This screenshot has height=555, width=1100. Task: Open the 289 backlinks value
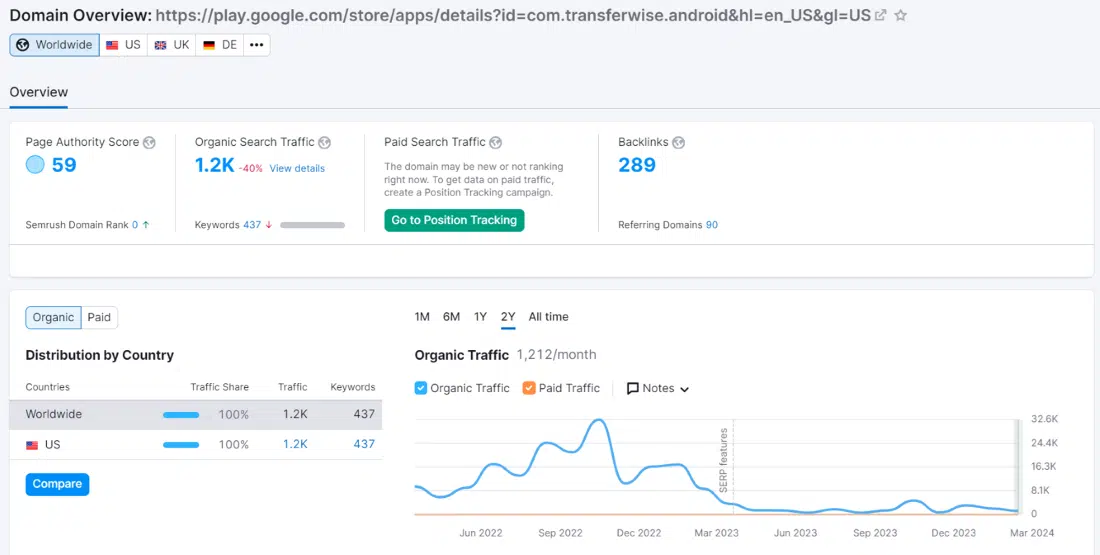[x=637, y=166]
